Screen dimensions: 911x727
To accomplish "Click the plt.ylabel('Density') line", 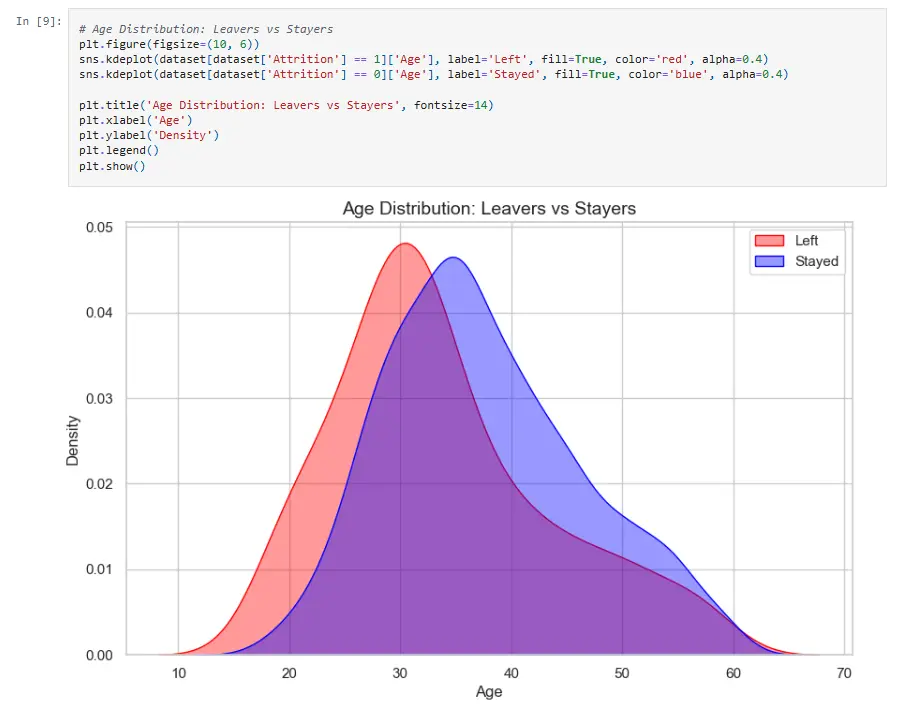I will [149, 135].
